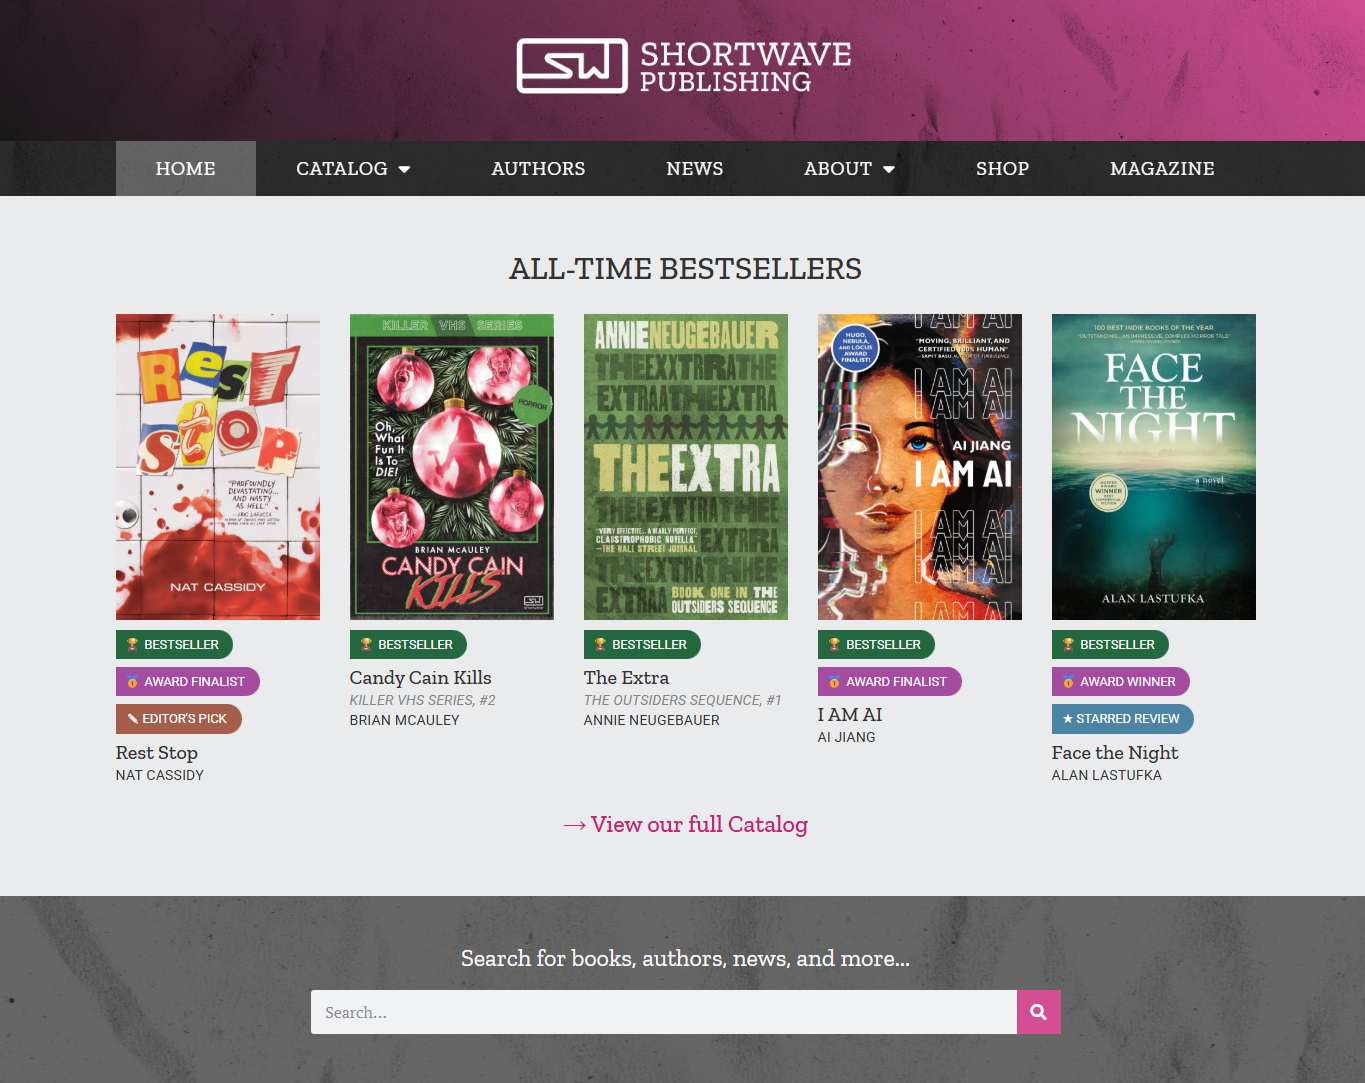Click the magnifying glass search button
This screenshot has height=1083, width=1365.
click(x=1038, y=1012)
